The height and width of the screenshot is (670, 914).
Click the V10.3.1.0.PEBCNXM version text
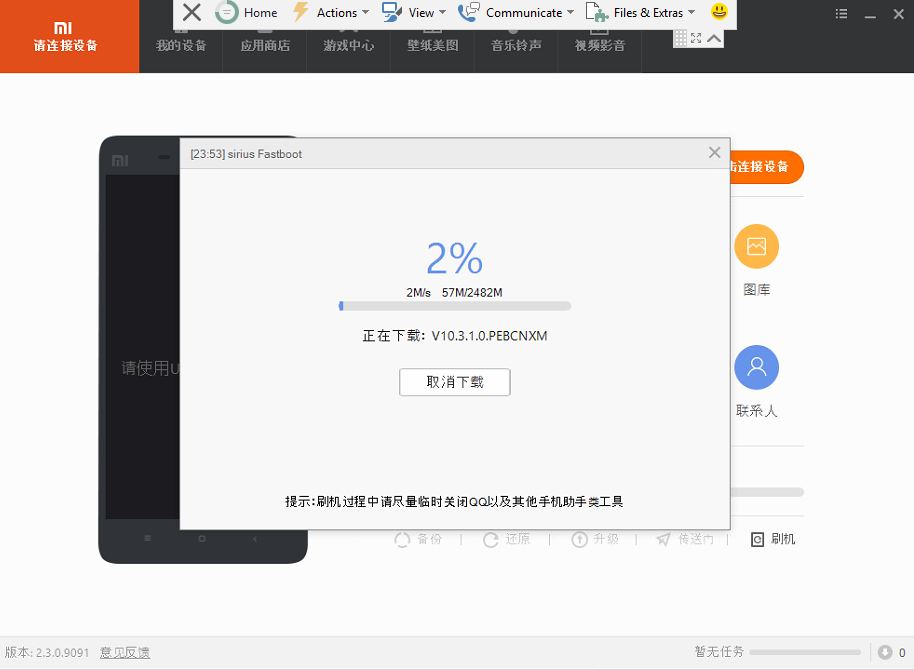(x=489, y=336)
